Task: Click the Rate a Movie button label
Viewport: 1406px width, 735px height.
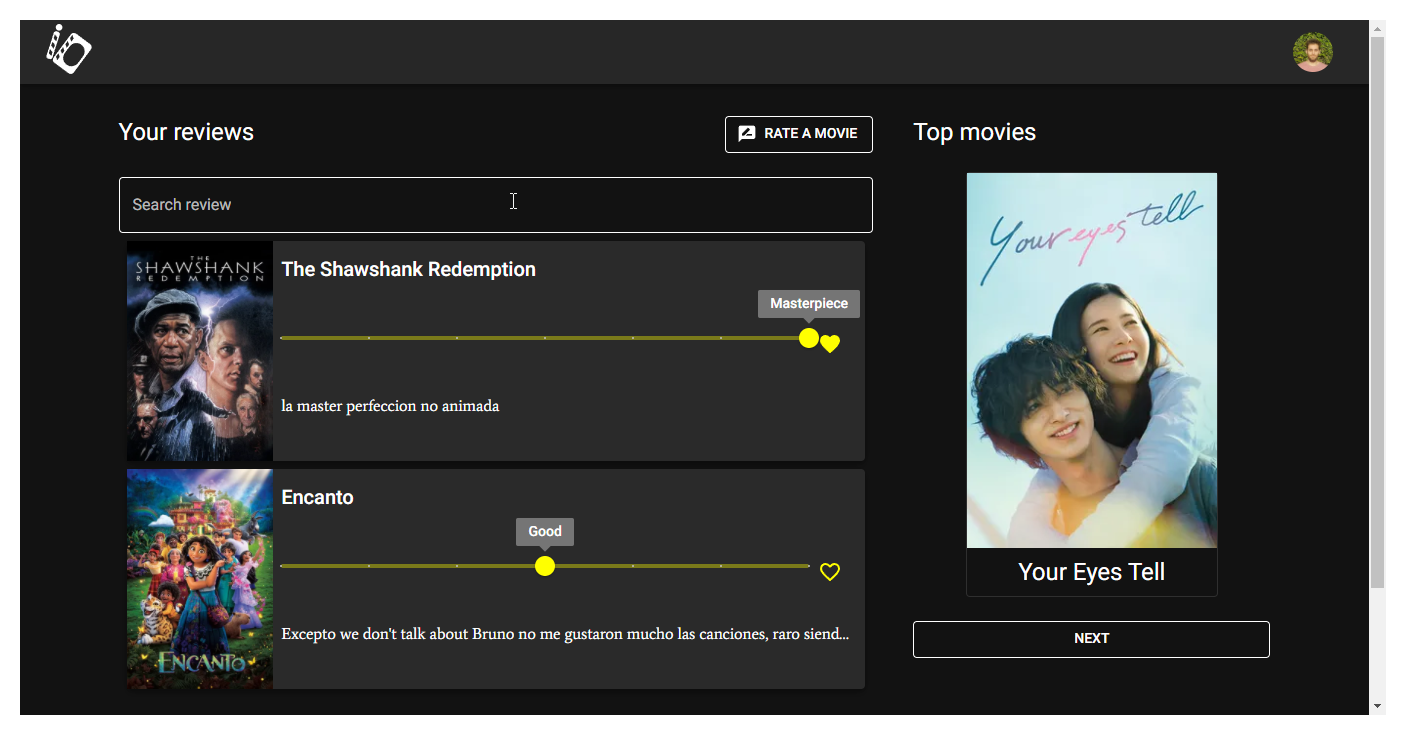Action: coord(810,134)
